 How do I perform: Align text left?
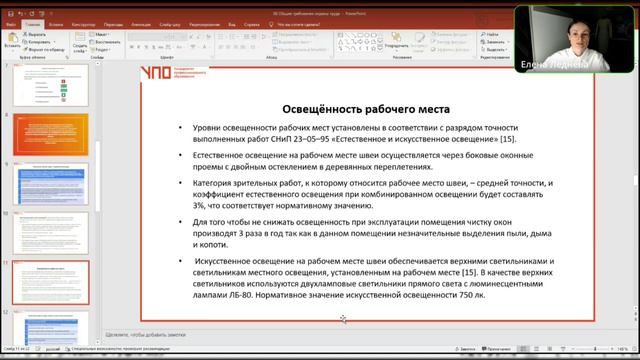220,47
